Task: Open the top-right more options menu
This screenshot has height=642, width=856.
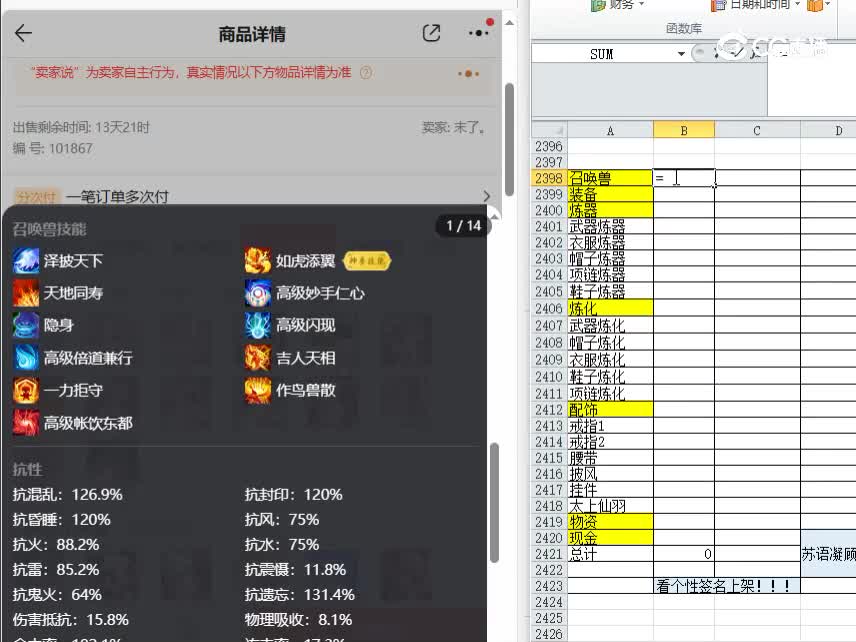Action: click(x=476, y=32)
